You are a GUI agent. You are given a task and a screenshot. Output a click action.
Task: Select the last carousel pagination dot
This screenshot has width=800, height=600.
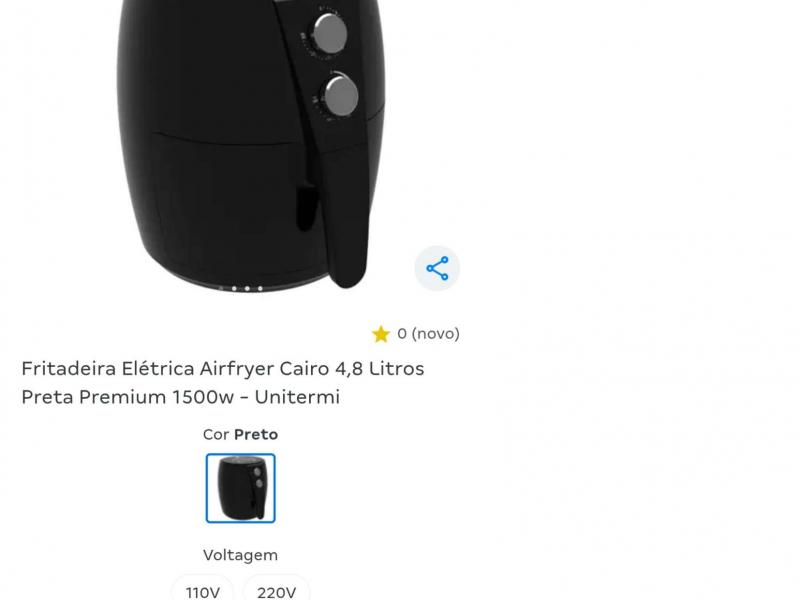click(260, 289)
